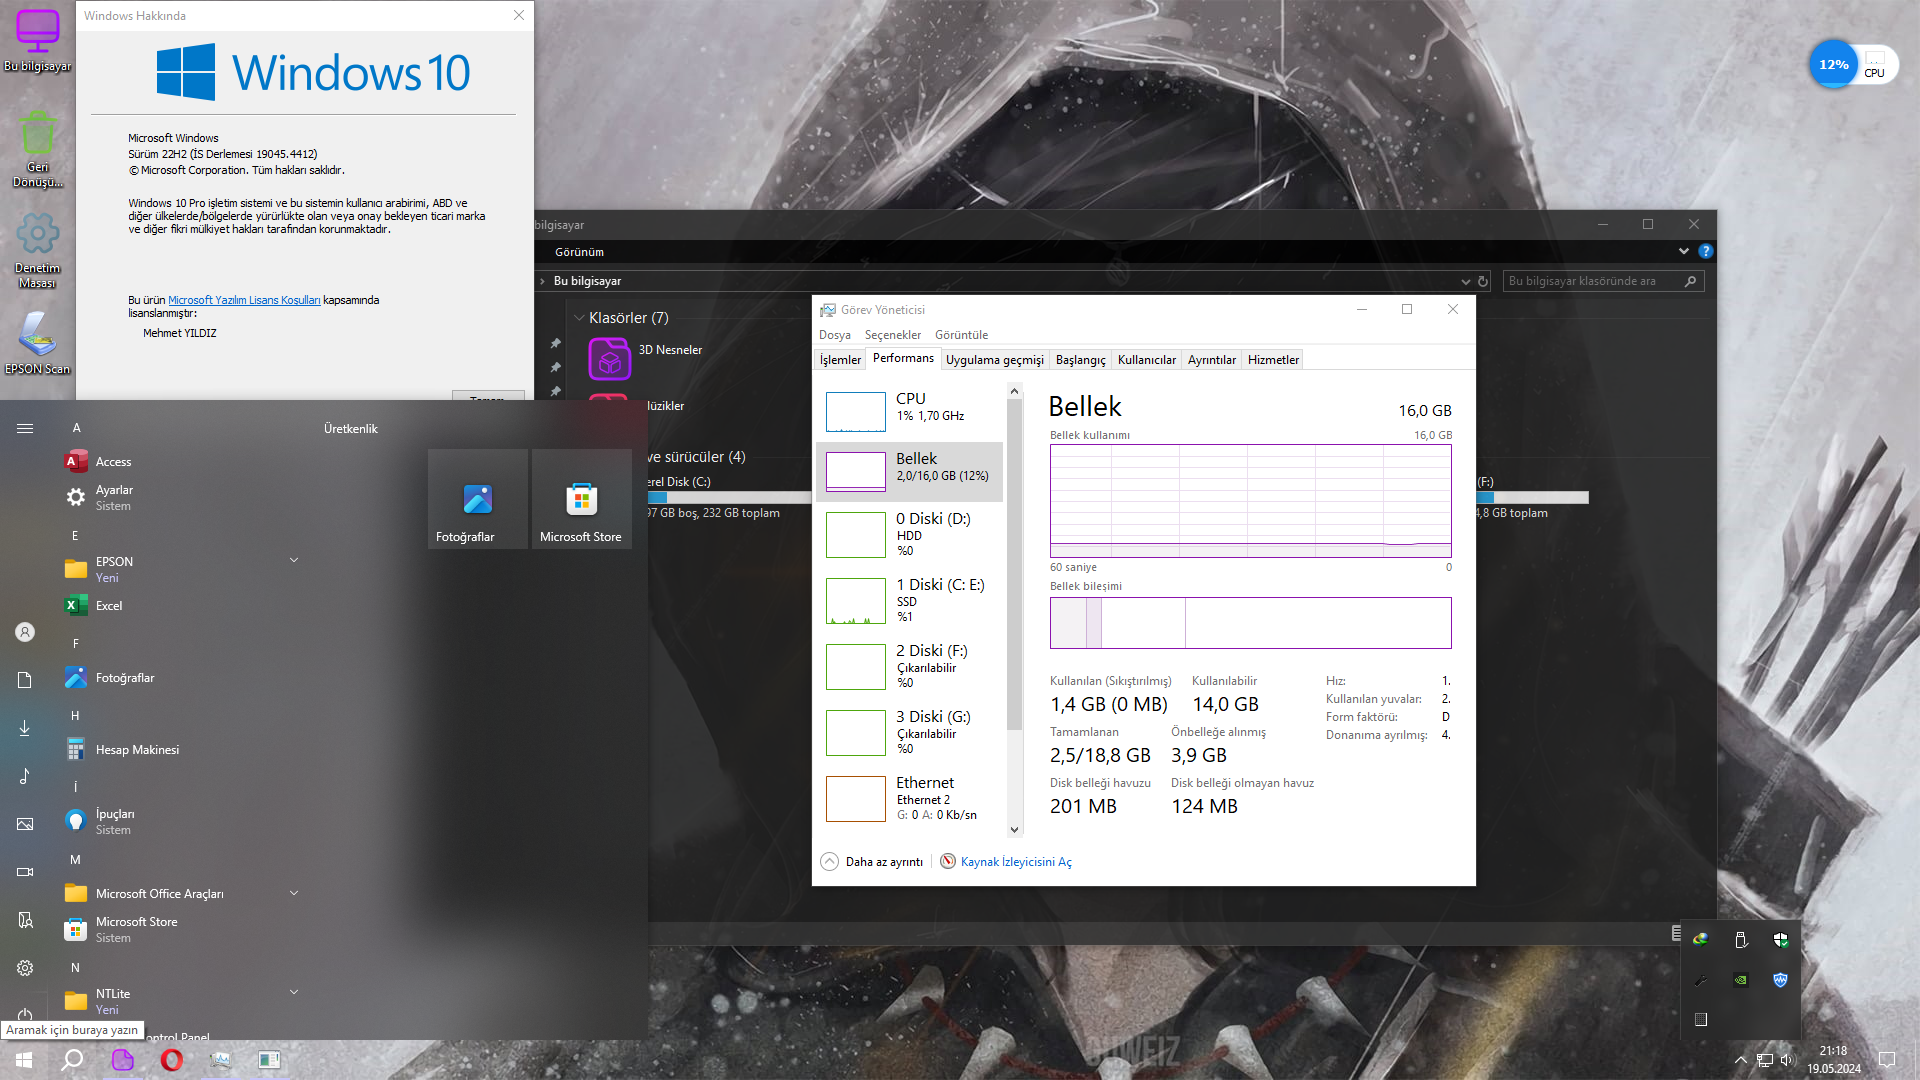Click Kaynak İzleyicisini Aç link
Viewport: 1920px width, 1080px height.
(1016, 862)
